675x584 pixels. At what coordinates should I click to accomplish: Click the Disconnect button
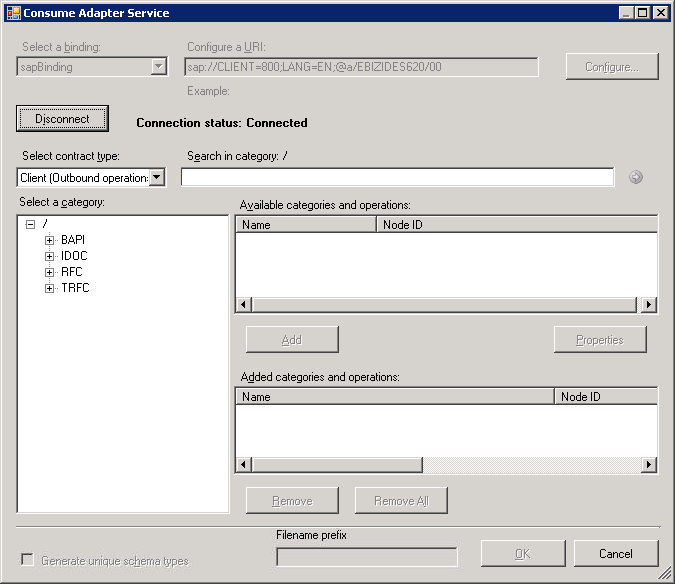point(62,118)
